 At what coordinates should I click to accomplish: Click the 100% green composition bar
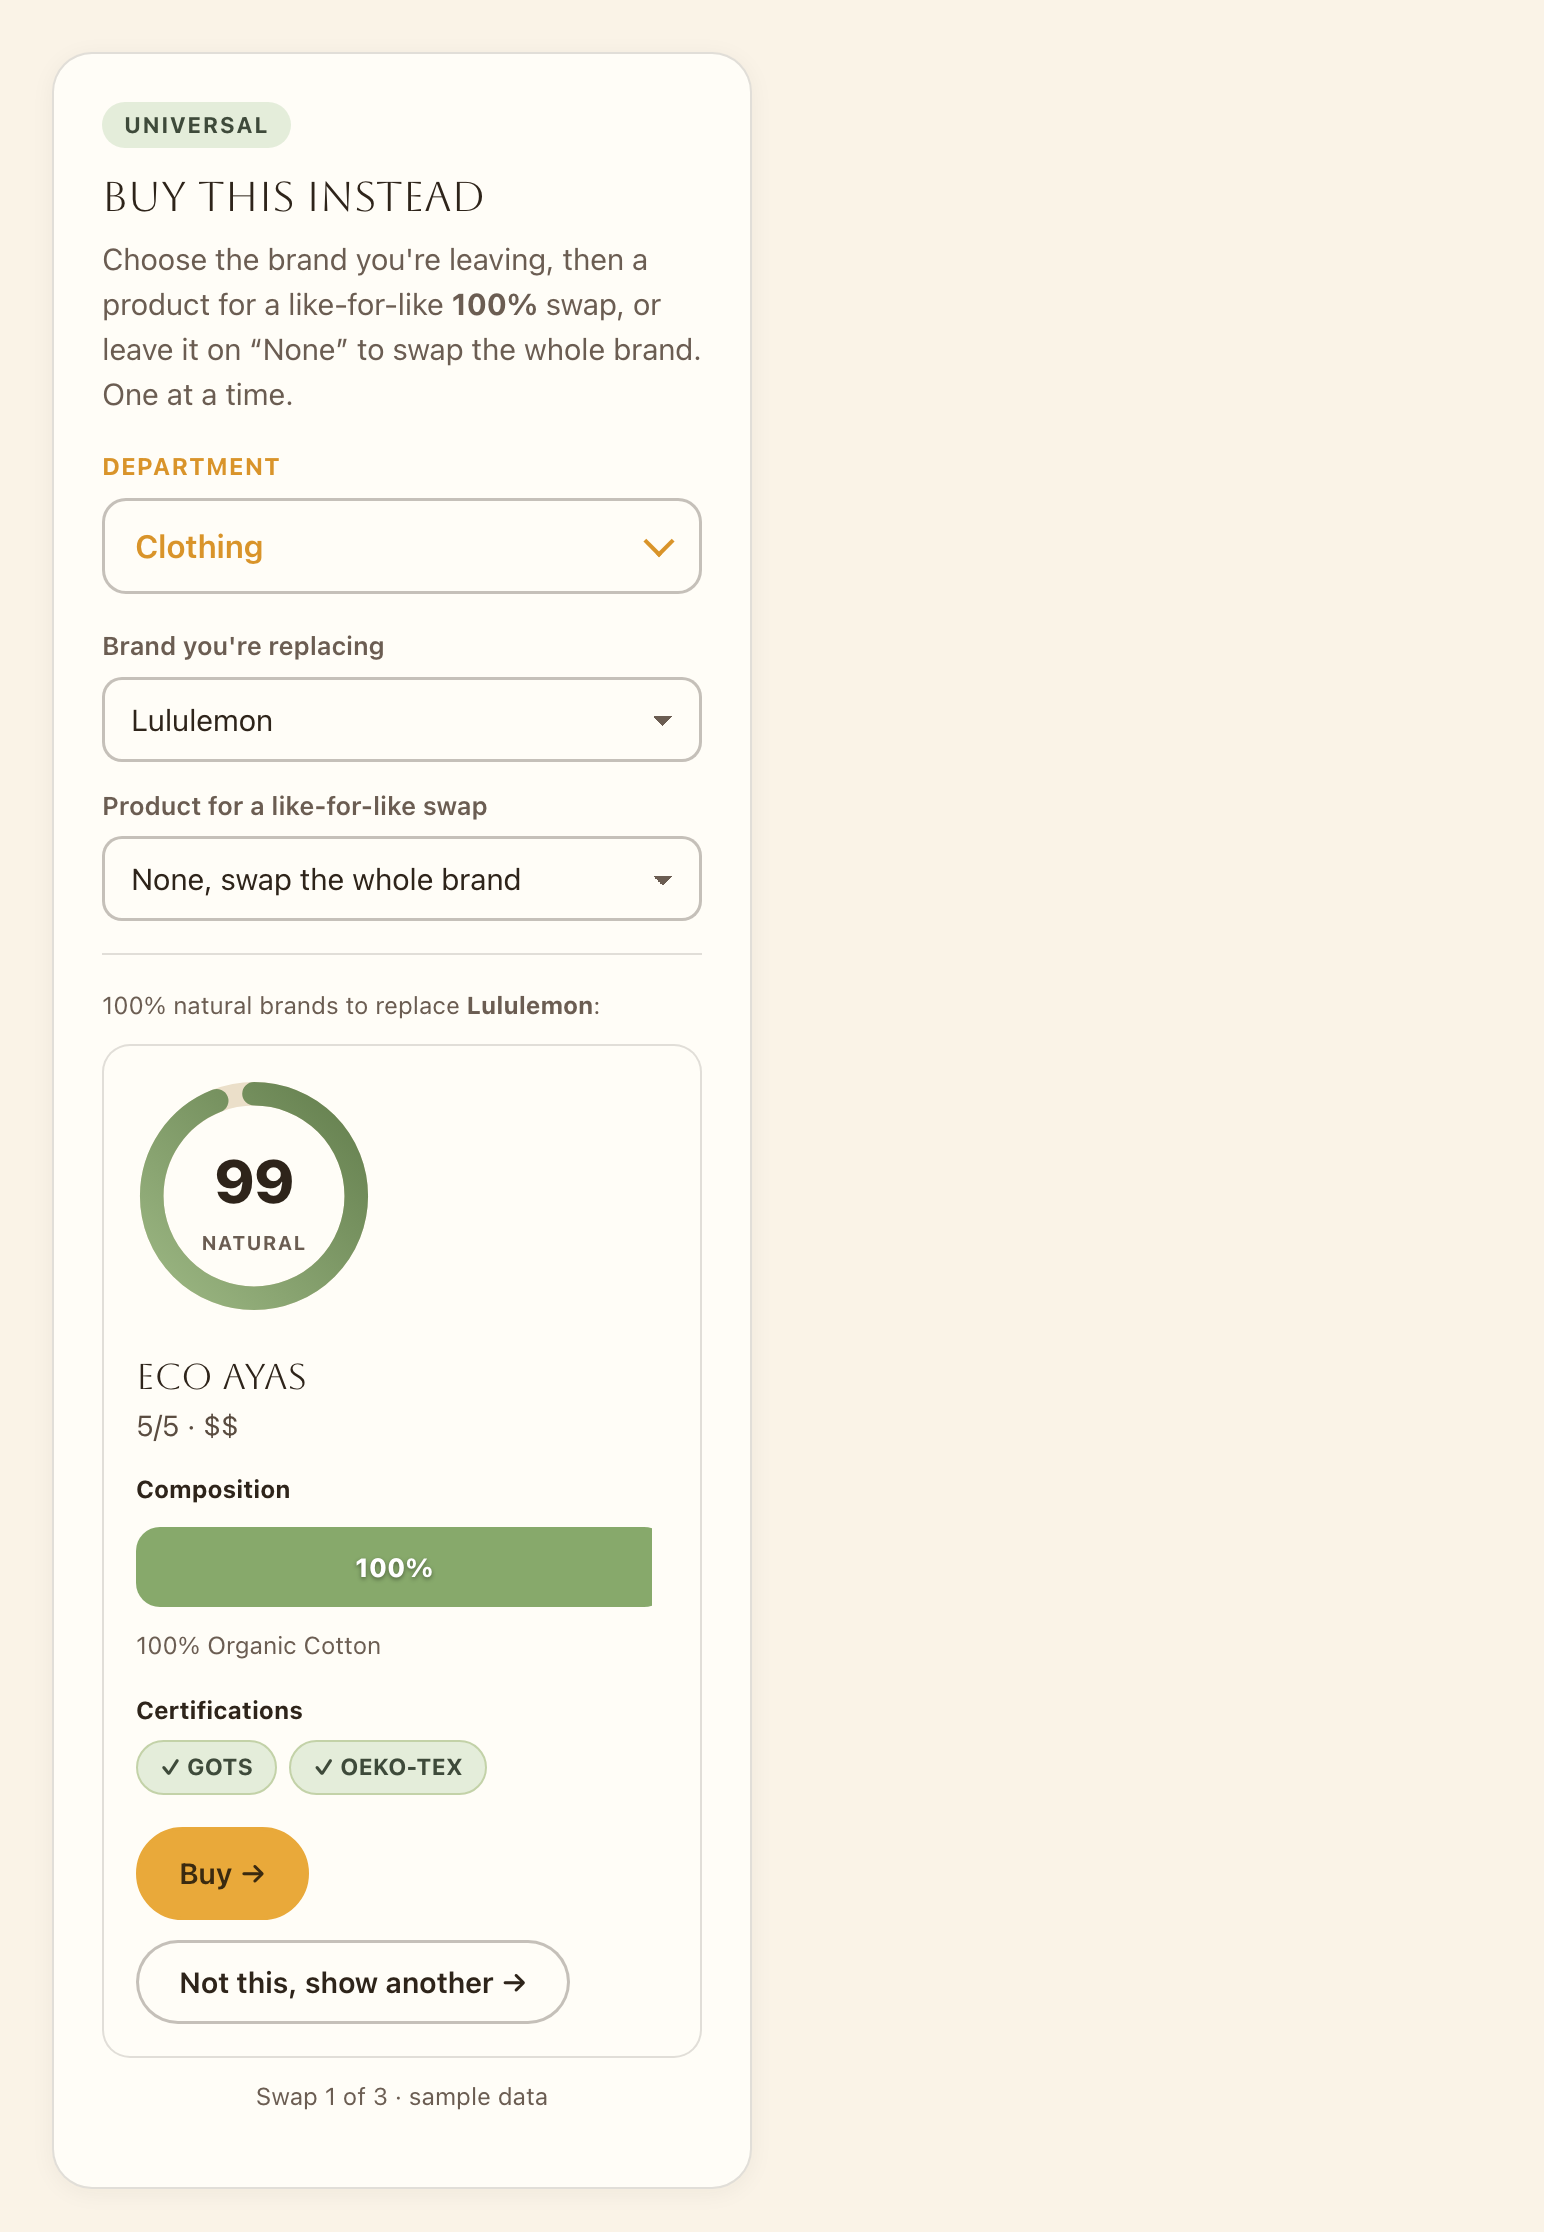point(394,1567)
